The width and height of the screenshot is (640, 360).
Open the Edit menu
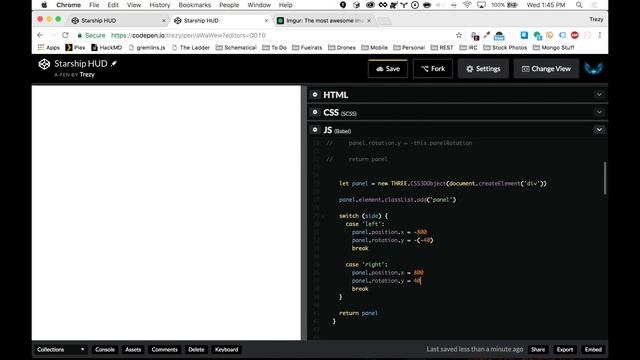click(113, 5)
